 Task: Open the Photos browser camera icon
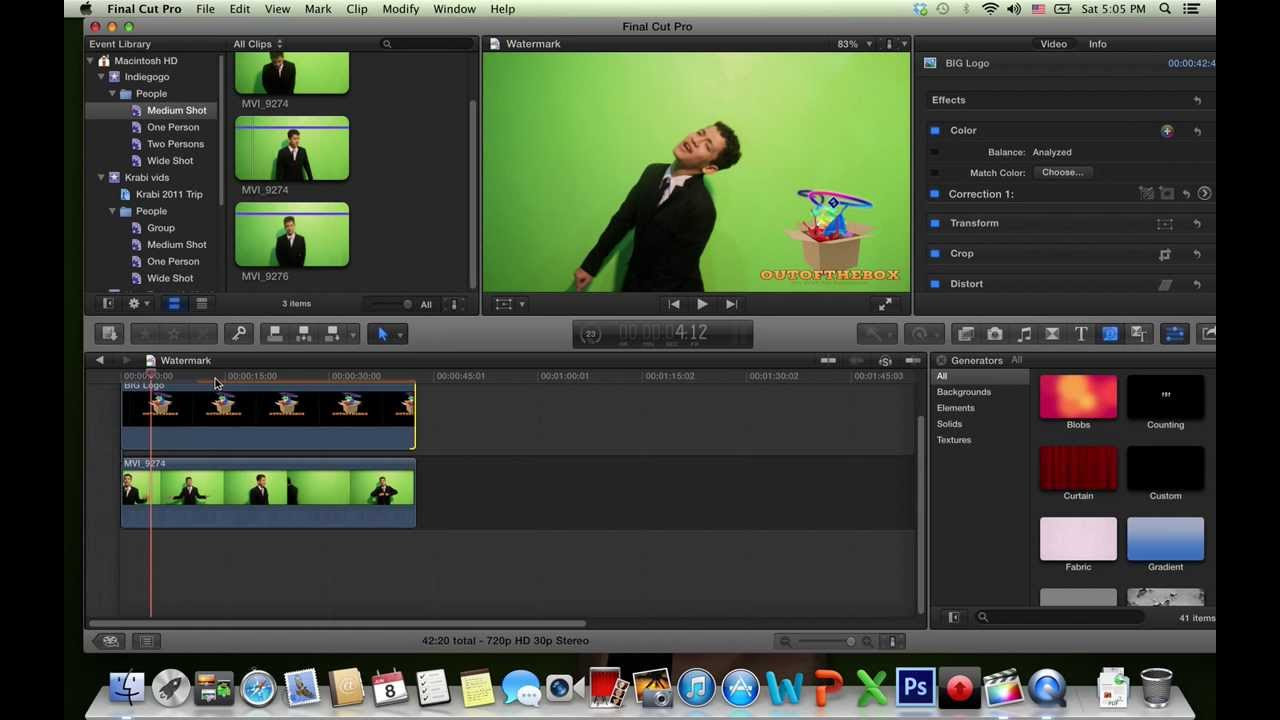[x=995, y=334]
